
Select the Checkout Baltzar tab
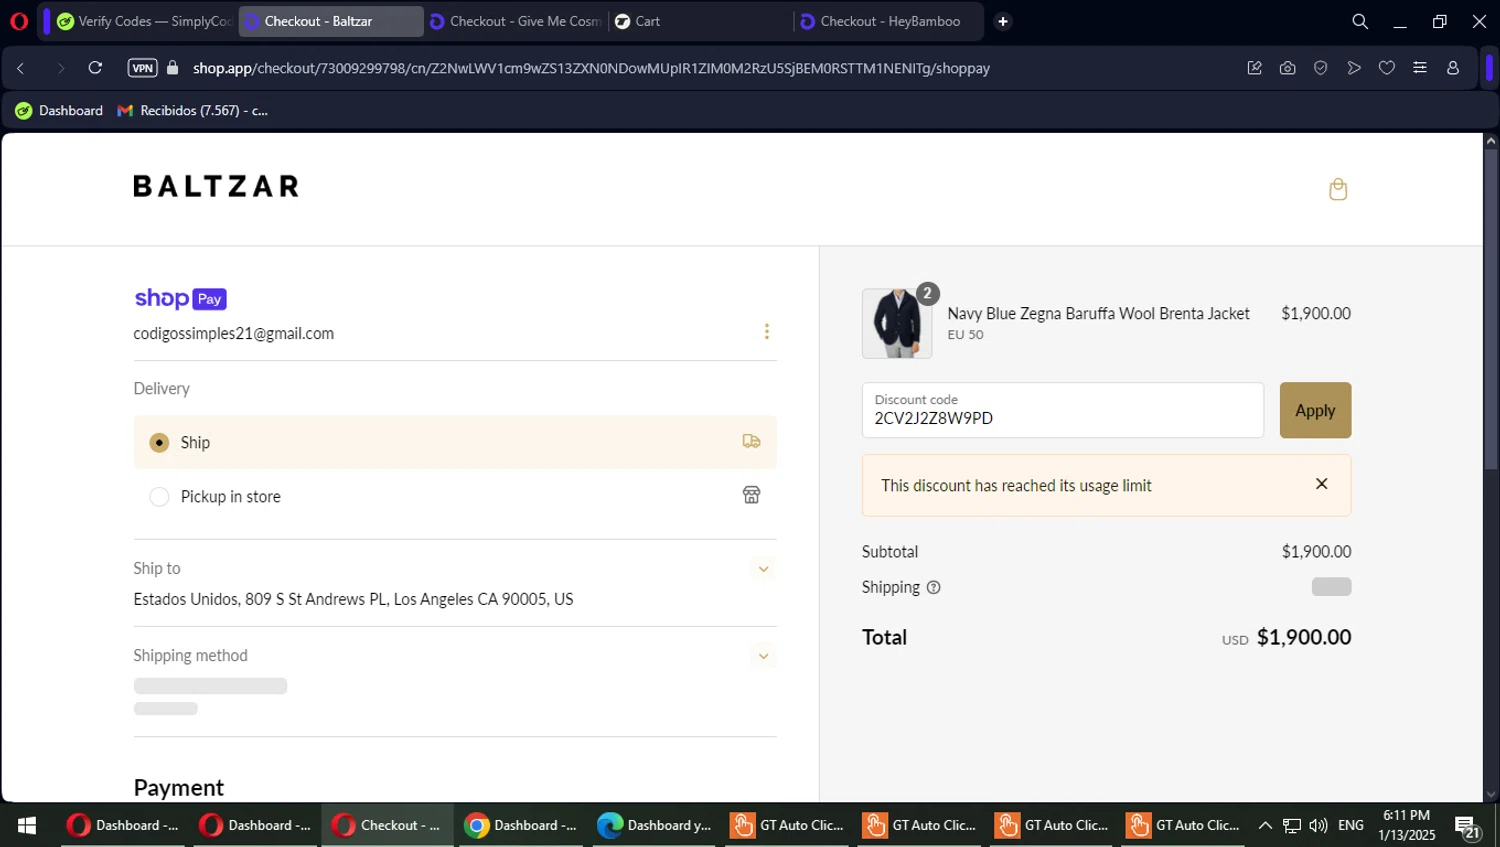coord(330,21)
